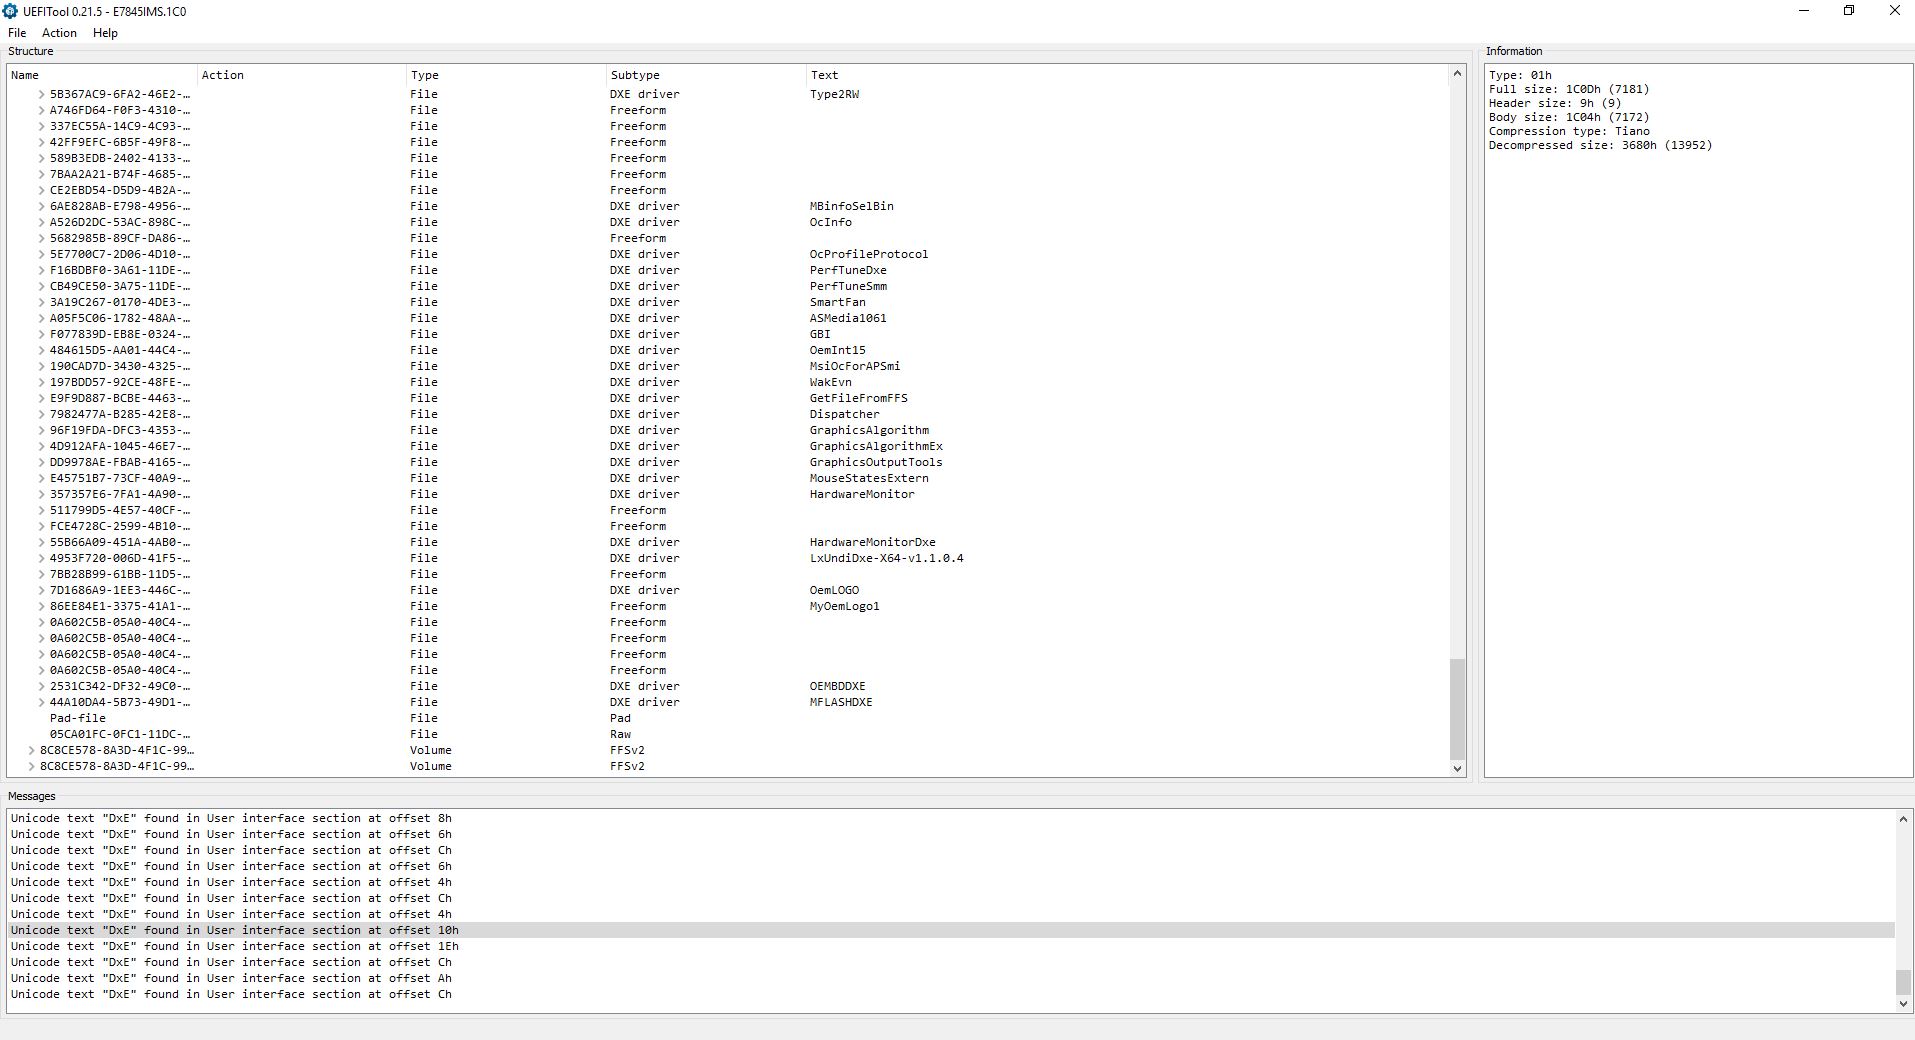1915x1040 pixels.
Task: Select the 7BB28B99-61BB-11D5 Freeform row
Action: (x=728, y=574)
